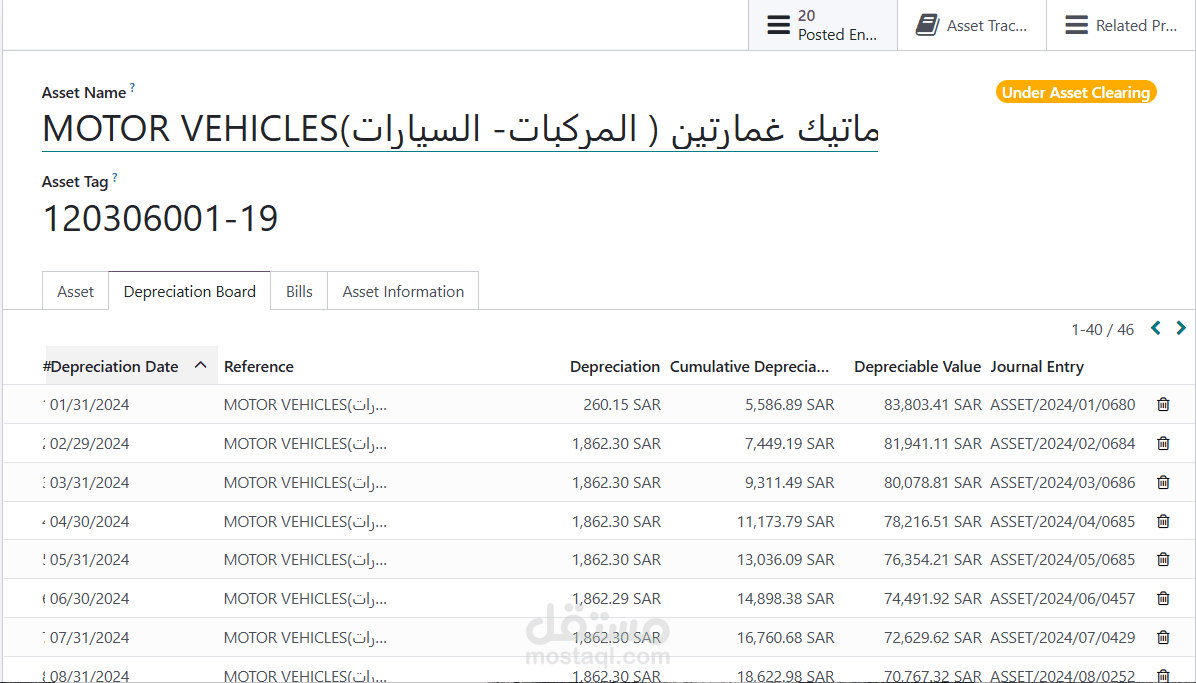Click the Reference cell of the 01/31/2024 row
This screenshot has height=683, width=1196.
point(305,404)
